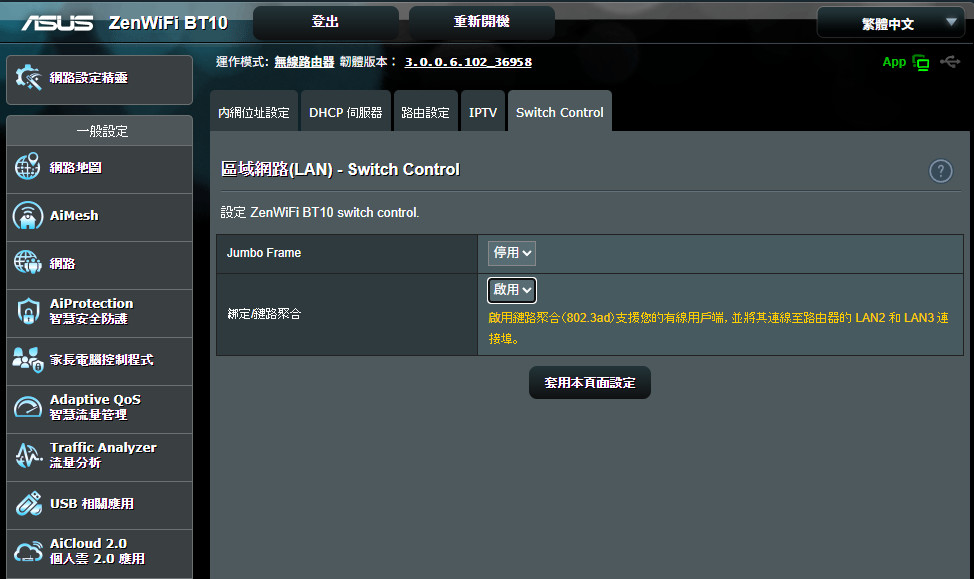The height and width of the screenshot is (579, 974).
Task: Click the ZenWiFi BT10 title text
Action: (x=168, y=23)
